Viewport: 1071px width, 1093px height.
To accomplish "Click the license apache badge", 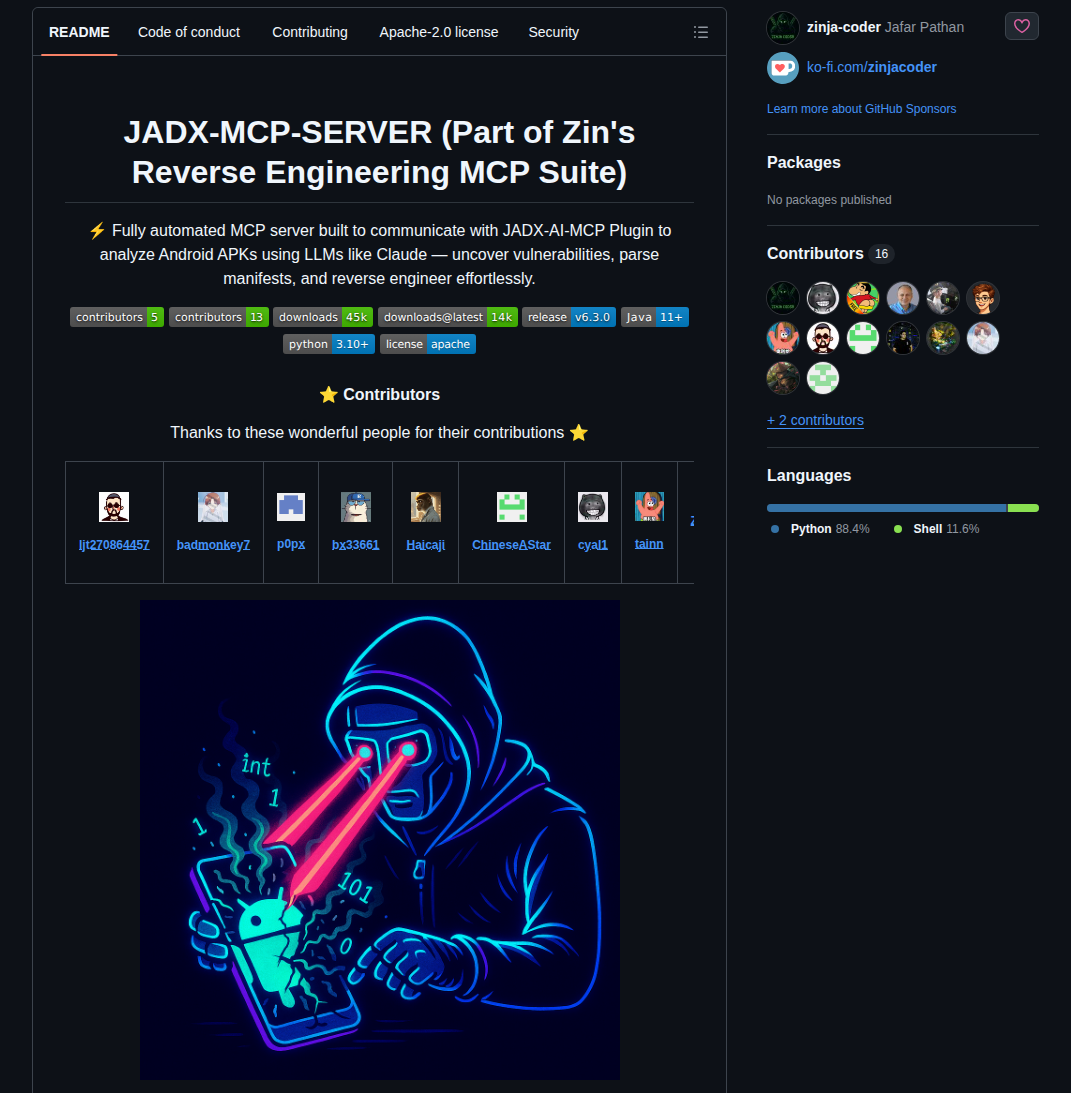I will (428, 344).
